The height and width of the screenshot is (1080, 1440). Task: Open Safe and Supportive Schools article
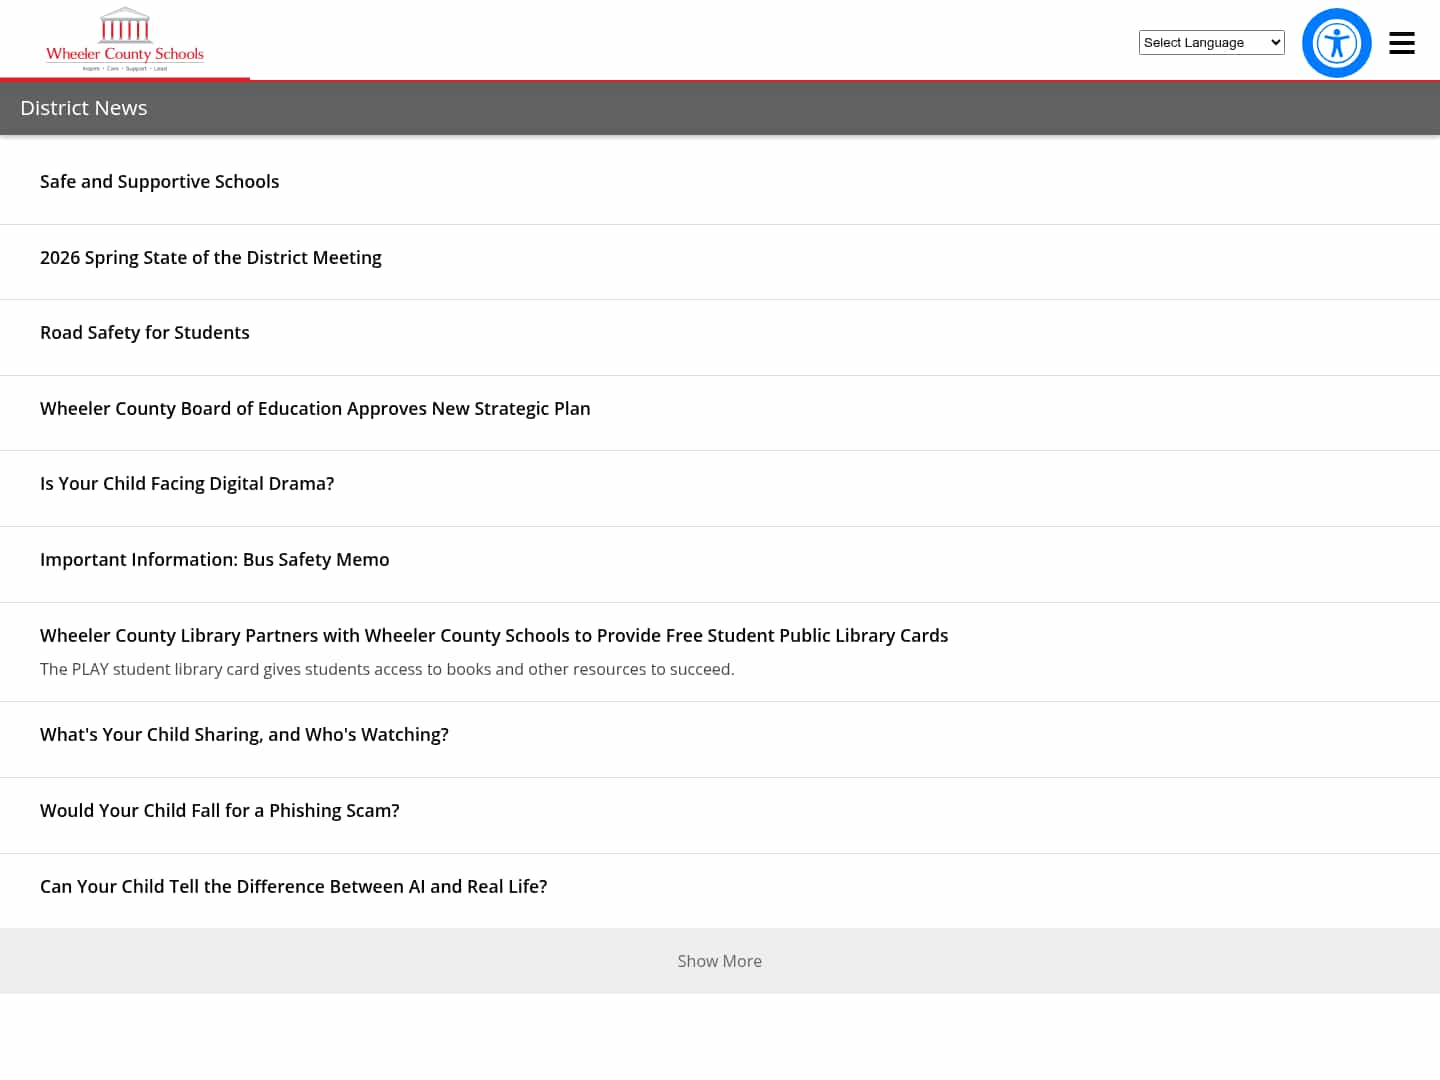(159, 182)
